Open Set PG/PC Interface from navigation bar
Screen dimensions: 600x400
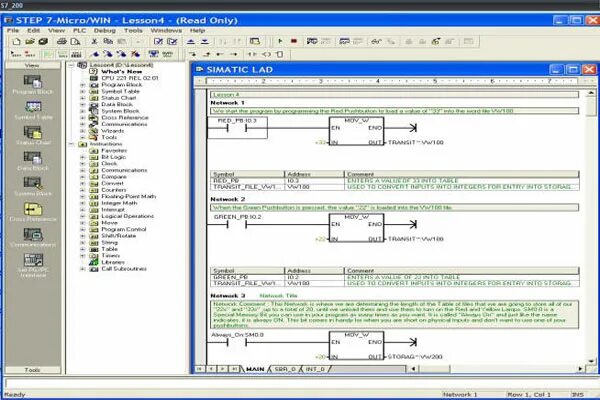pos(33,265)
